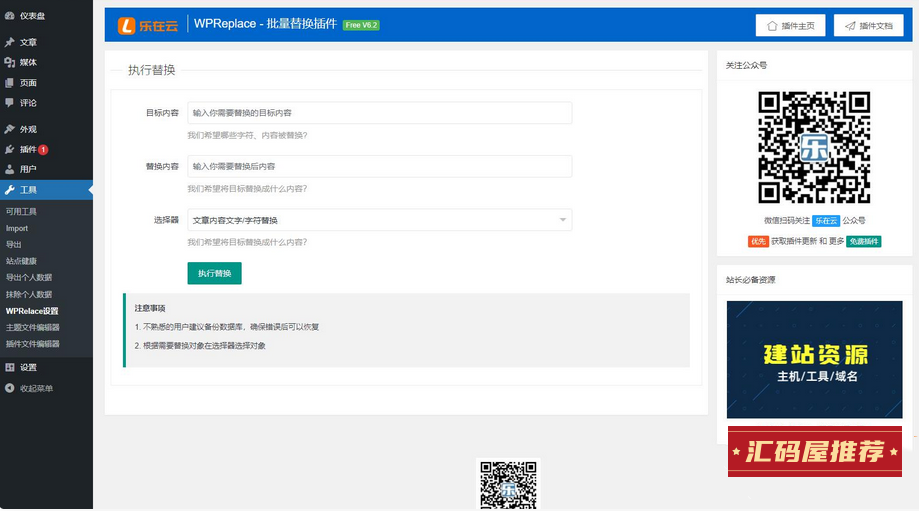Image resolution: width=919 pixels, height=511 pixels.
Task: Select 站点健康 submenu entry
Action: click(x=21, y=261)
